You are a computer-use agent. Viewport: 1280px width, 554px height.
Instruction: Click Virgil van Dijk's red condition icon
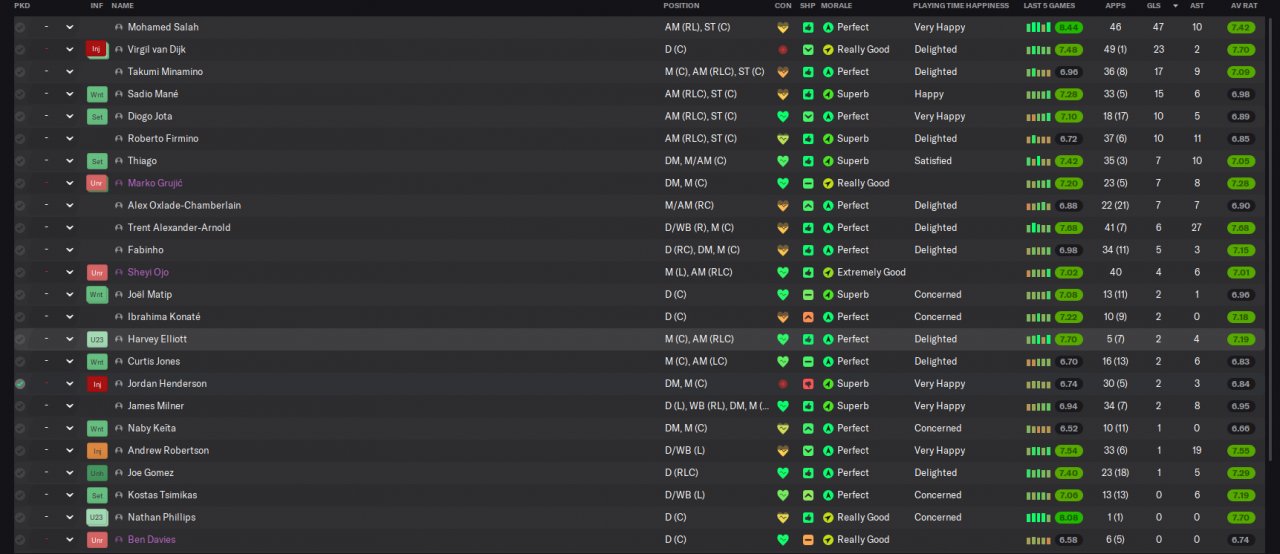[783, 49]
